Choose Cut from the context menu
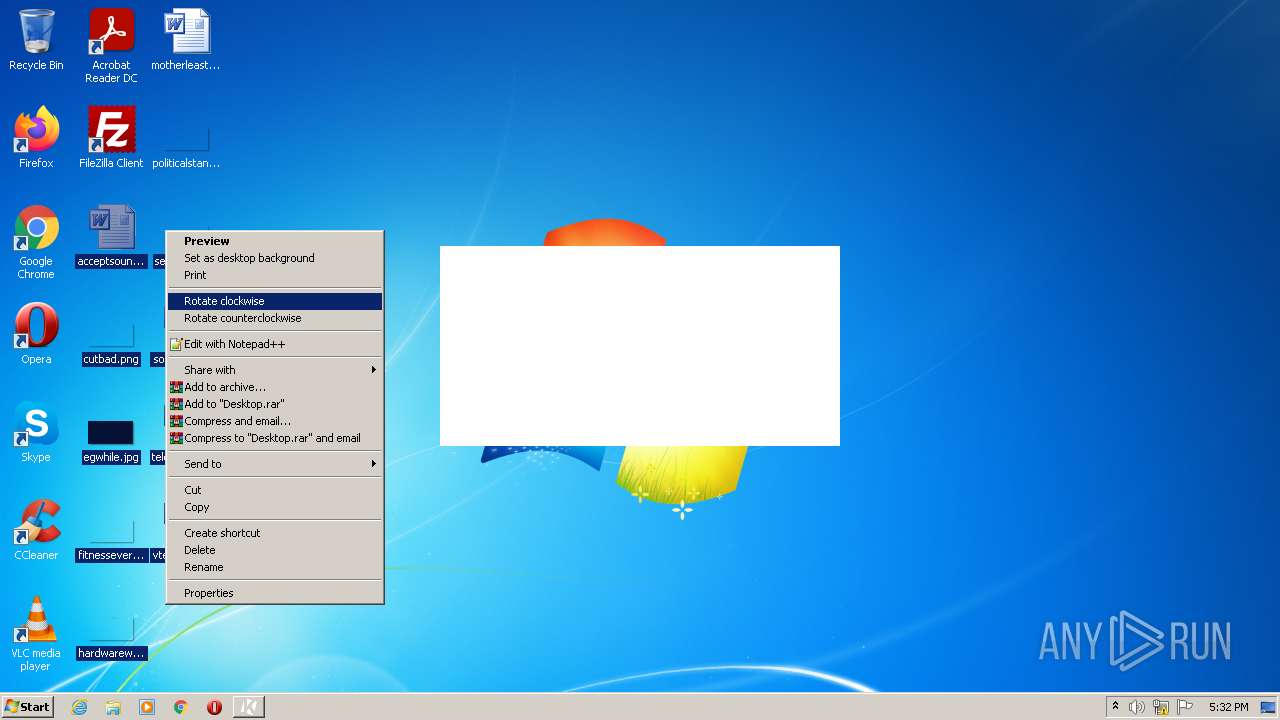Image resolution: width=1280 pixels, height=720 pixels. point(275,490)
